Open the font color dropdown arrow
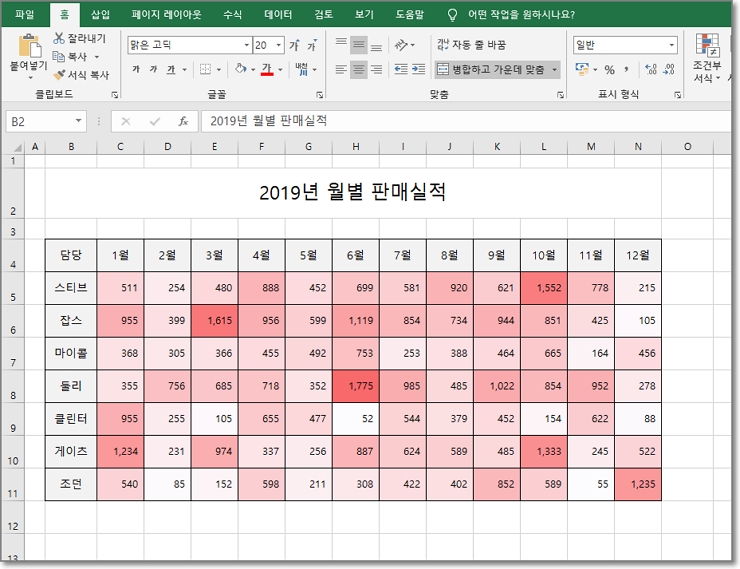Screen dimensions: 740x569 click(x=280, y=70)
